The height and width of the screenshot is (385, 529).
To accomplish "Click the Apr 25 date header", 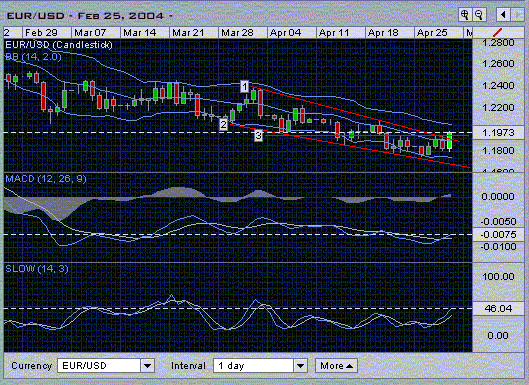I will (x=438, y=33).
